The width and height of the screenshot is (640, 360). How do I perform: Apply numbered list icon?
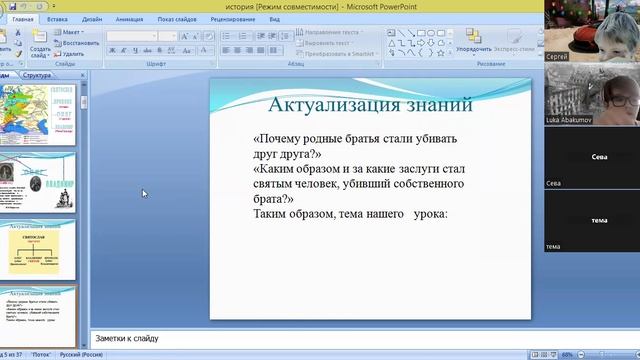pos(243,36)
